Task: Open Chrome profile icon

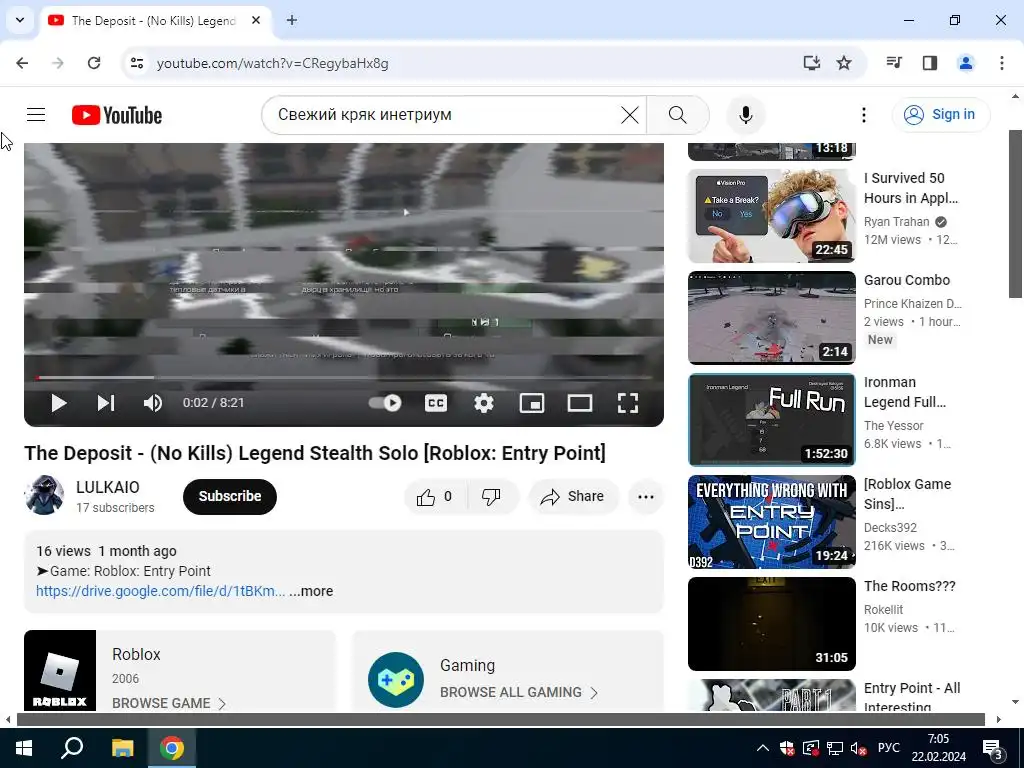Action: 965,63
